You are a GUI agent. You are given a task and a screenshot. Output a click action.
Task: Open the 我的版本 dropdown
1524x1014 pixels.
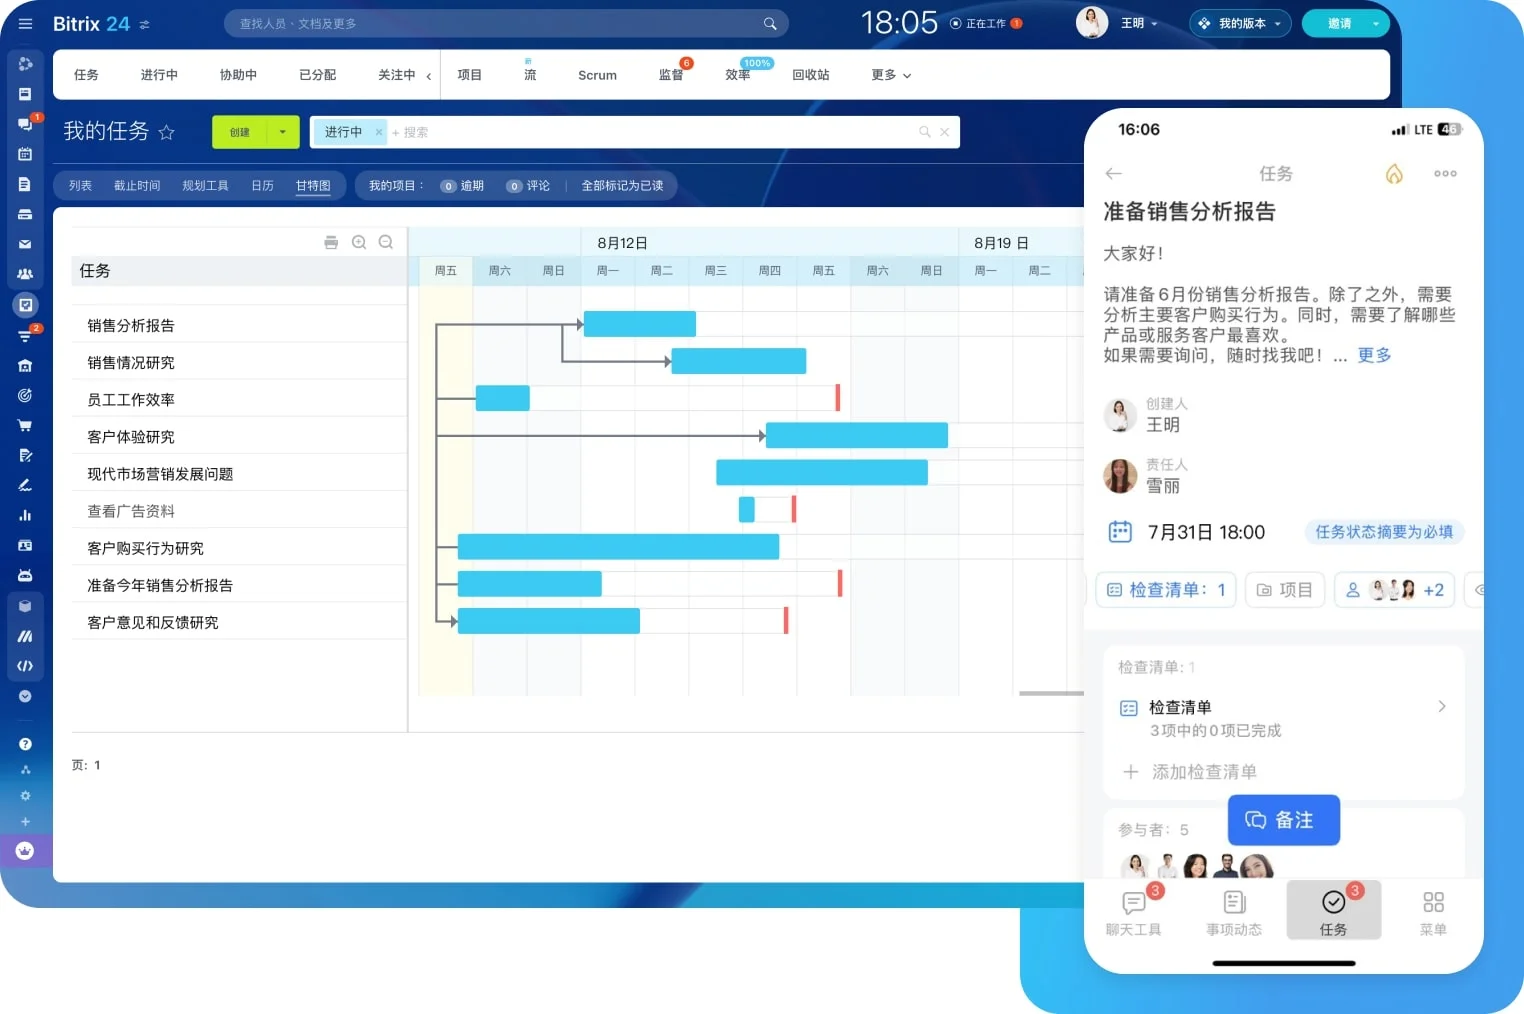point(1240,23)
